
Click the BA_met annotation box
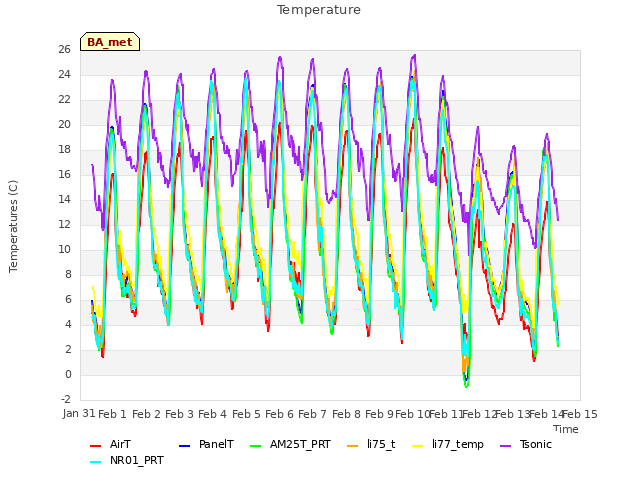tap(110, 42)
